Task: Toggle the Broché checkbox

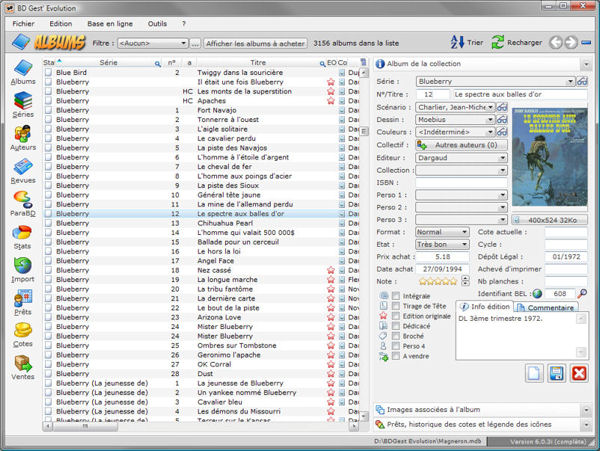Action: click(x=396, y=336)
